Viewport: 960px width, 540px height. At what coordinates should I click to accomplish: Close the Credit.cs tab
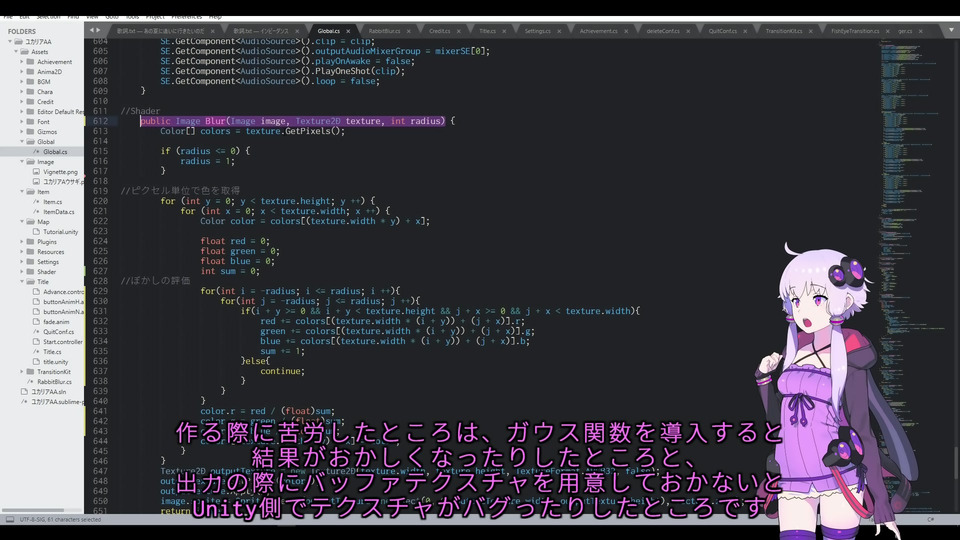coord(459,31)
